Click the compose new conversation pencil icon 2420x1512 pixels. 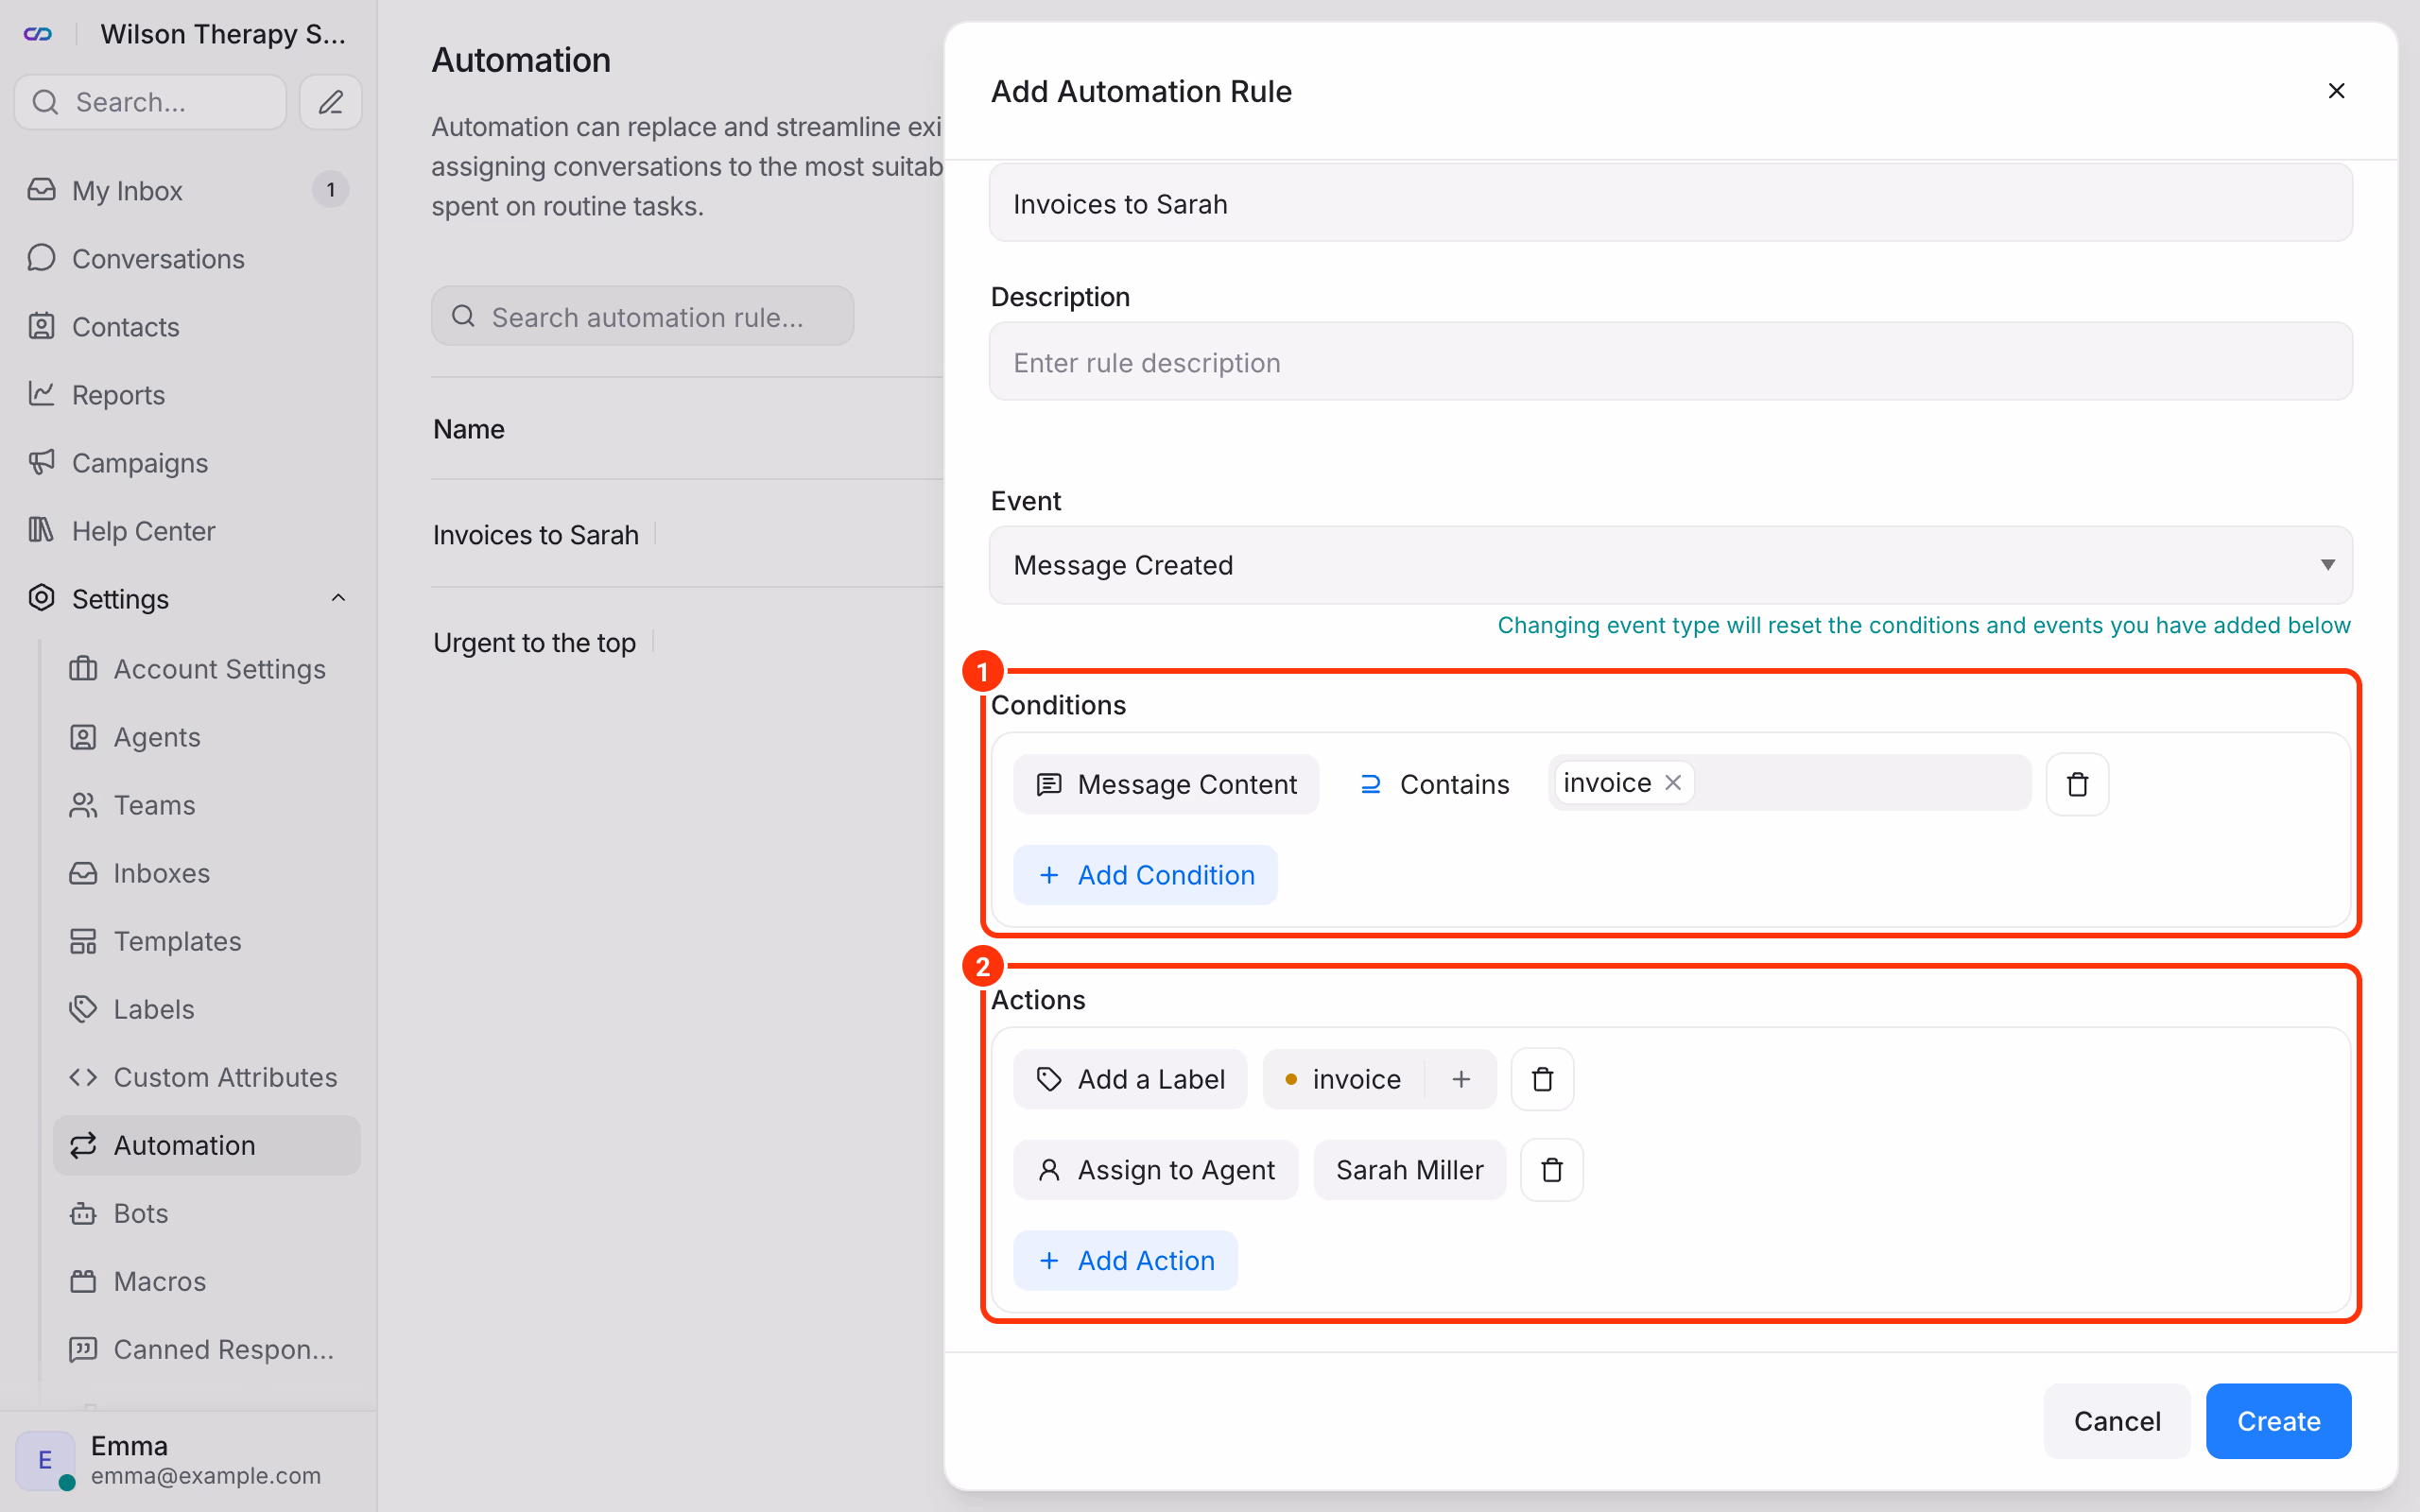point(331,102)
